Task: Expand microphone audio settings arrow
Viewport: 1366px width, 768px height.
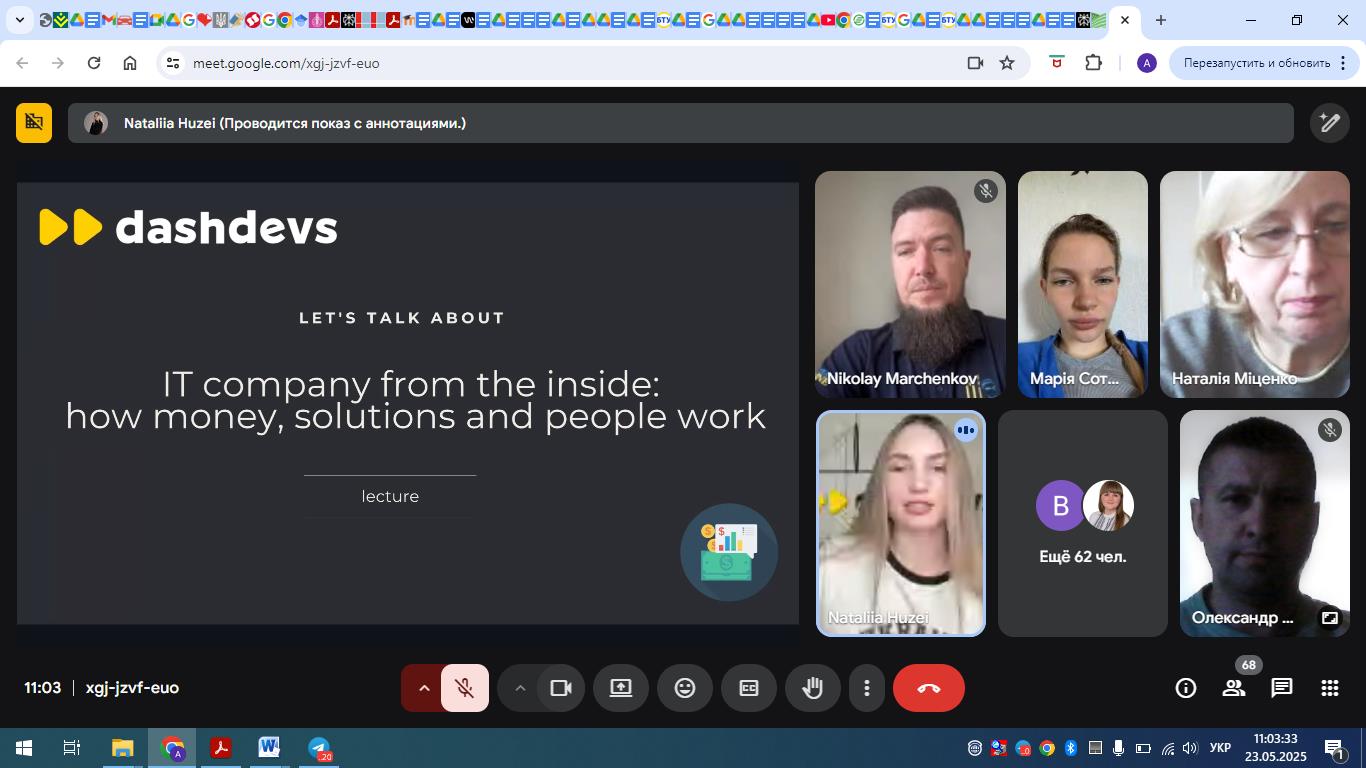Action: tap(423, 688)
